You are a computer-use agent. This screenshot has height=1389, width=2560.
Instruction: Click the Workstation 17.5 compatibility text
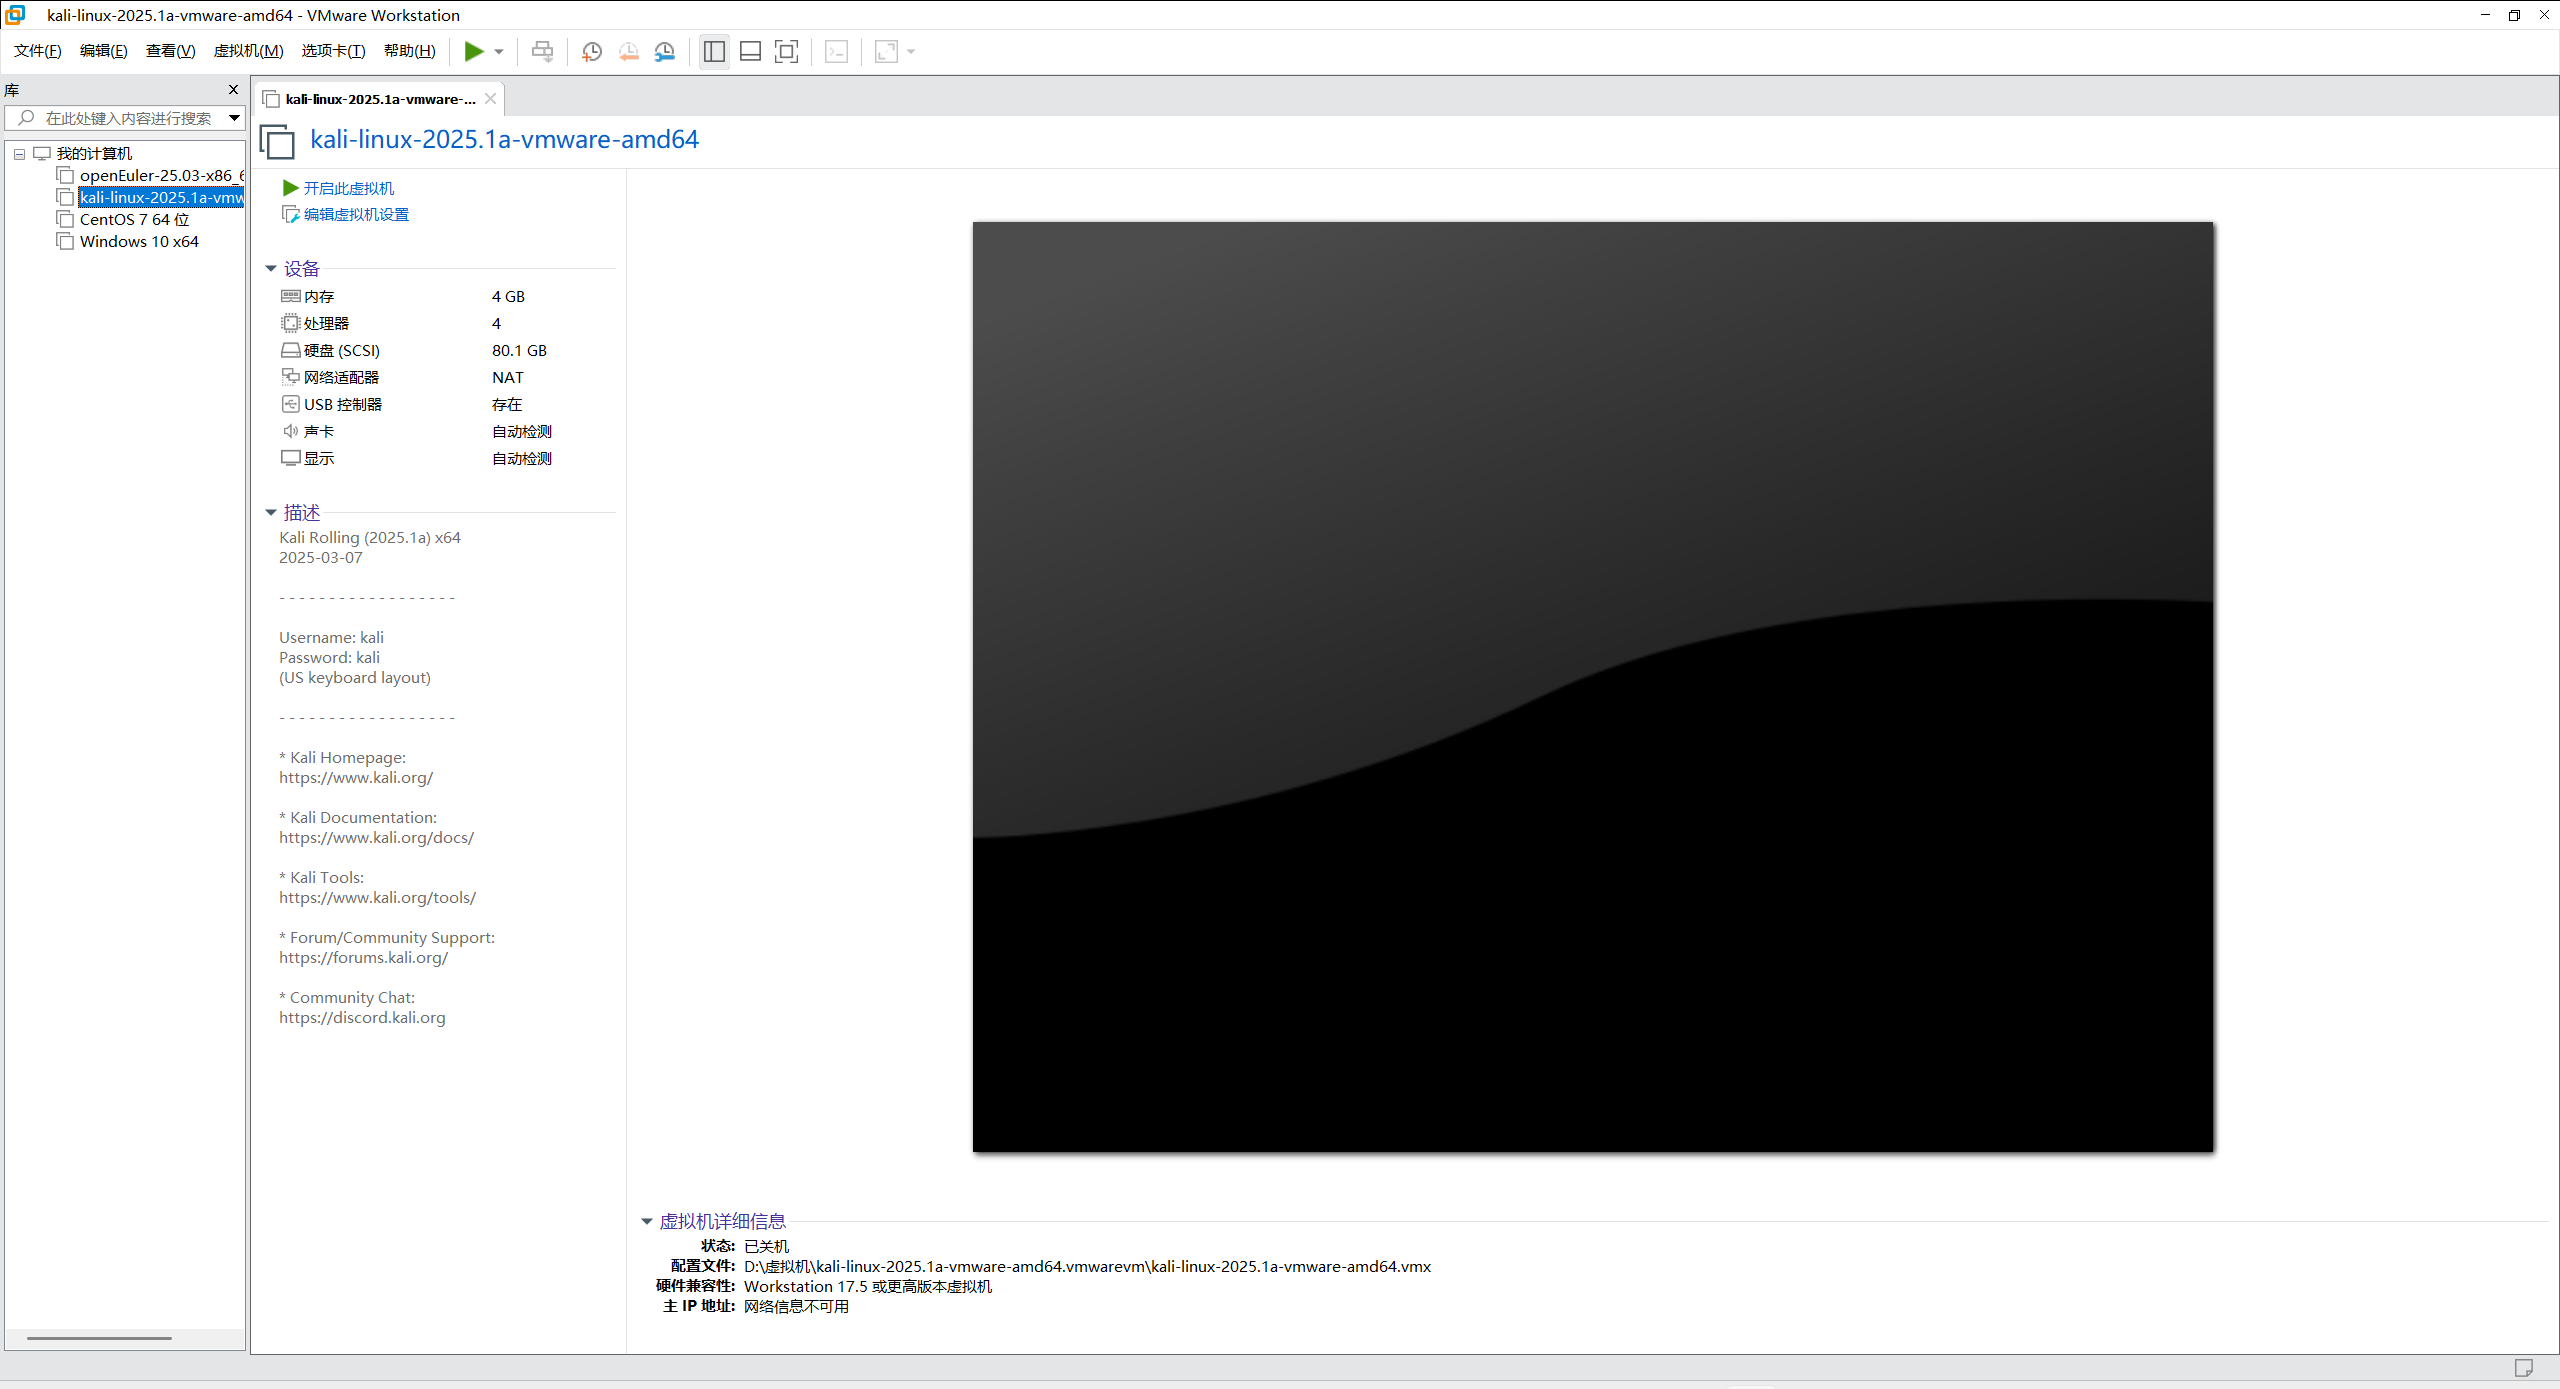click(867, 1287)
